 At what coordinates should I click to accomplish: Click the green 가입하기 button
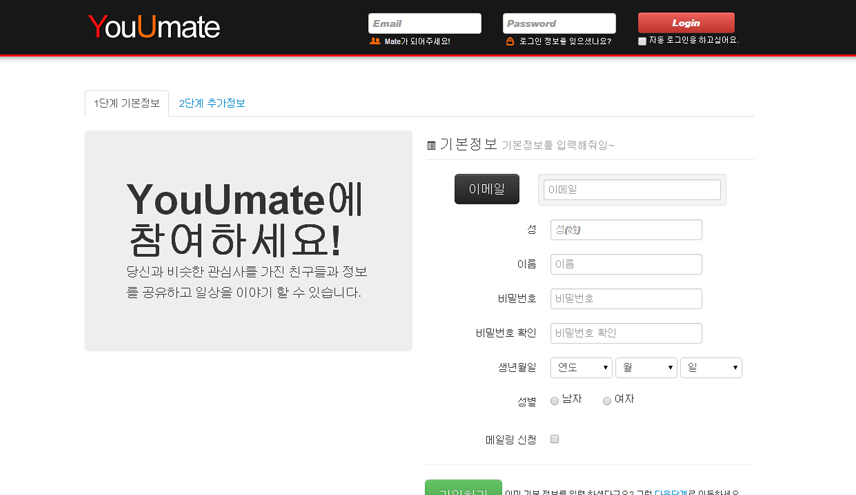tap(463, 489)
